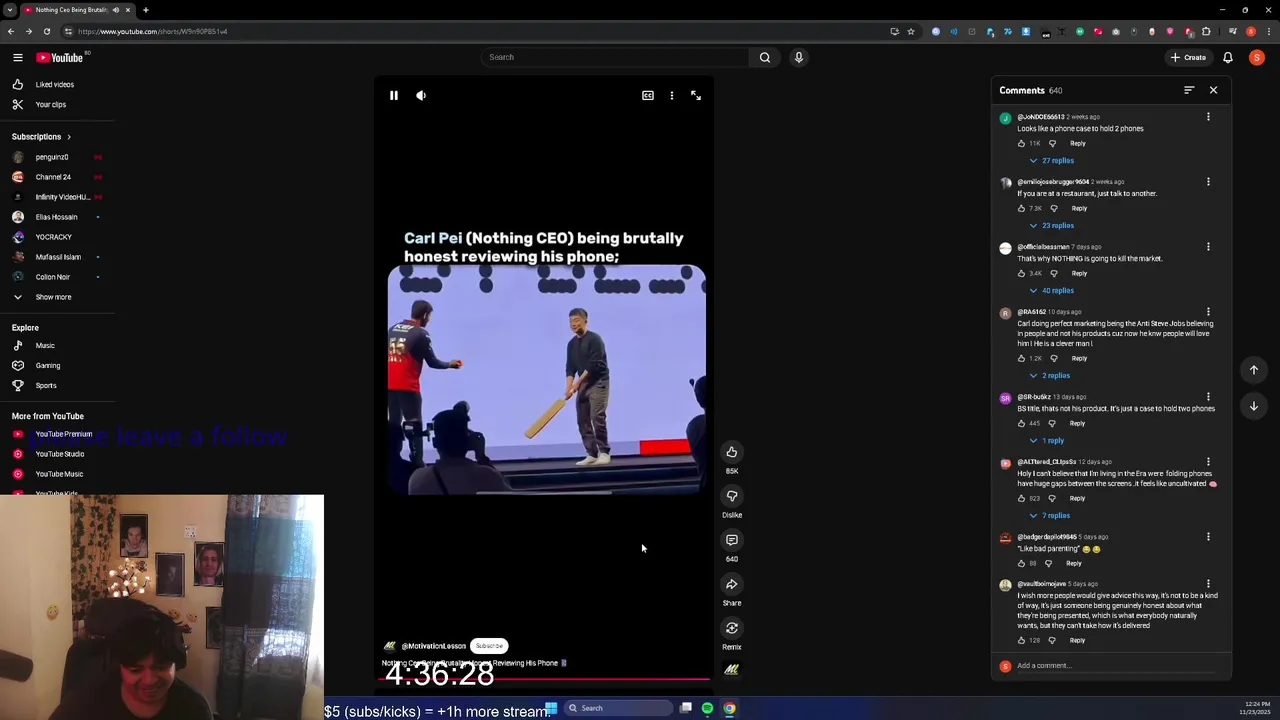Like the comment by @JohDOE56513
This screenshot has height=720, width=1280.
click(x=1021, y=144)
